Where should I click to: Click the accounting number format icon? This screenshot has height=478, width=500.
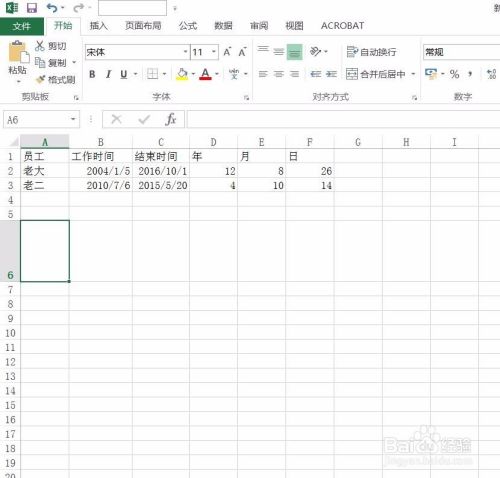431,74
